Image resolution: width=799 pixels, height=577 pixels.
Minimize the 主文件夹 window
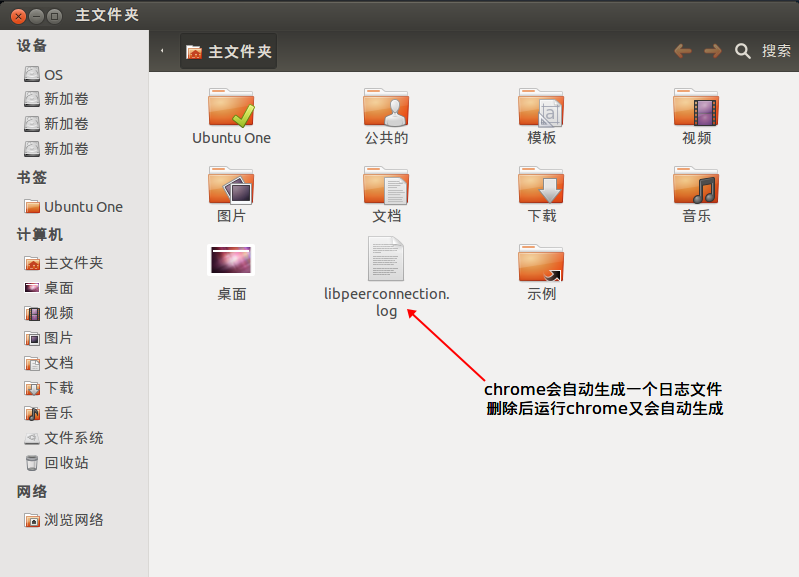[x=36, y=16]
